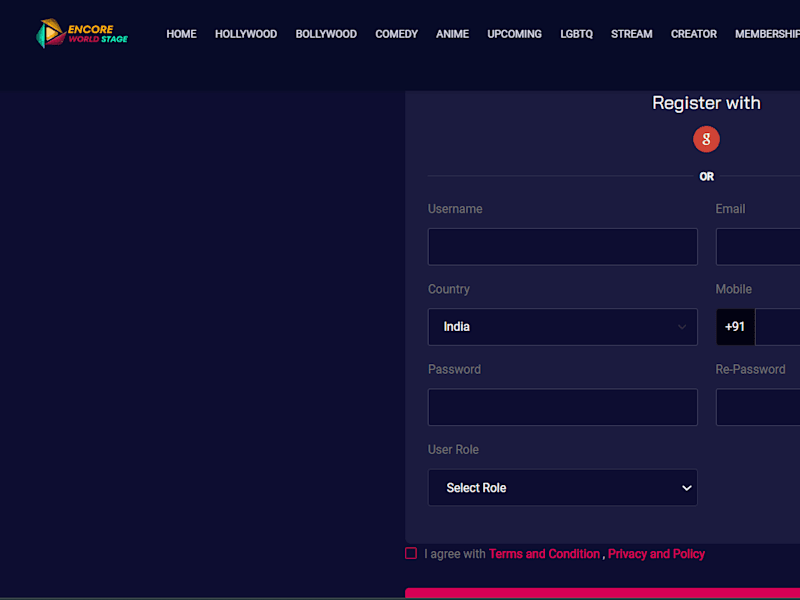
Task: Click the Encore World Stage logo
Action: (x=82, y=34)
